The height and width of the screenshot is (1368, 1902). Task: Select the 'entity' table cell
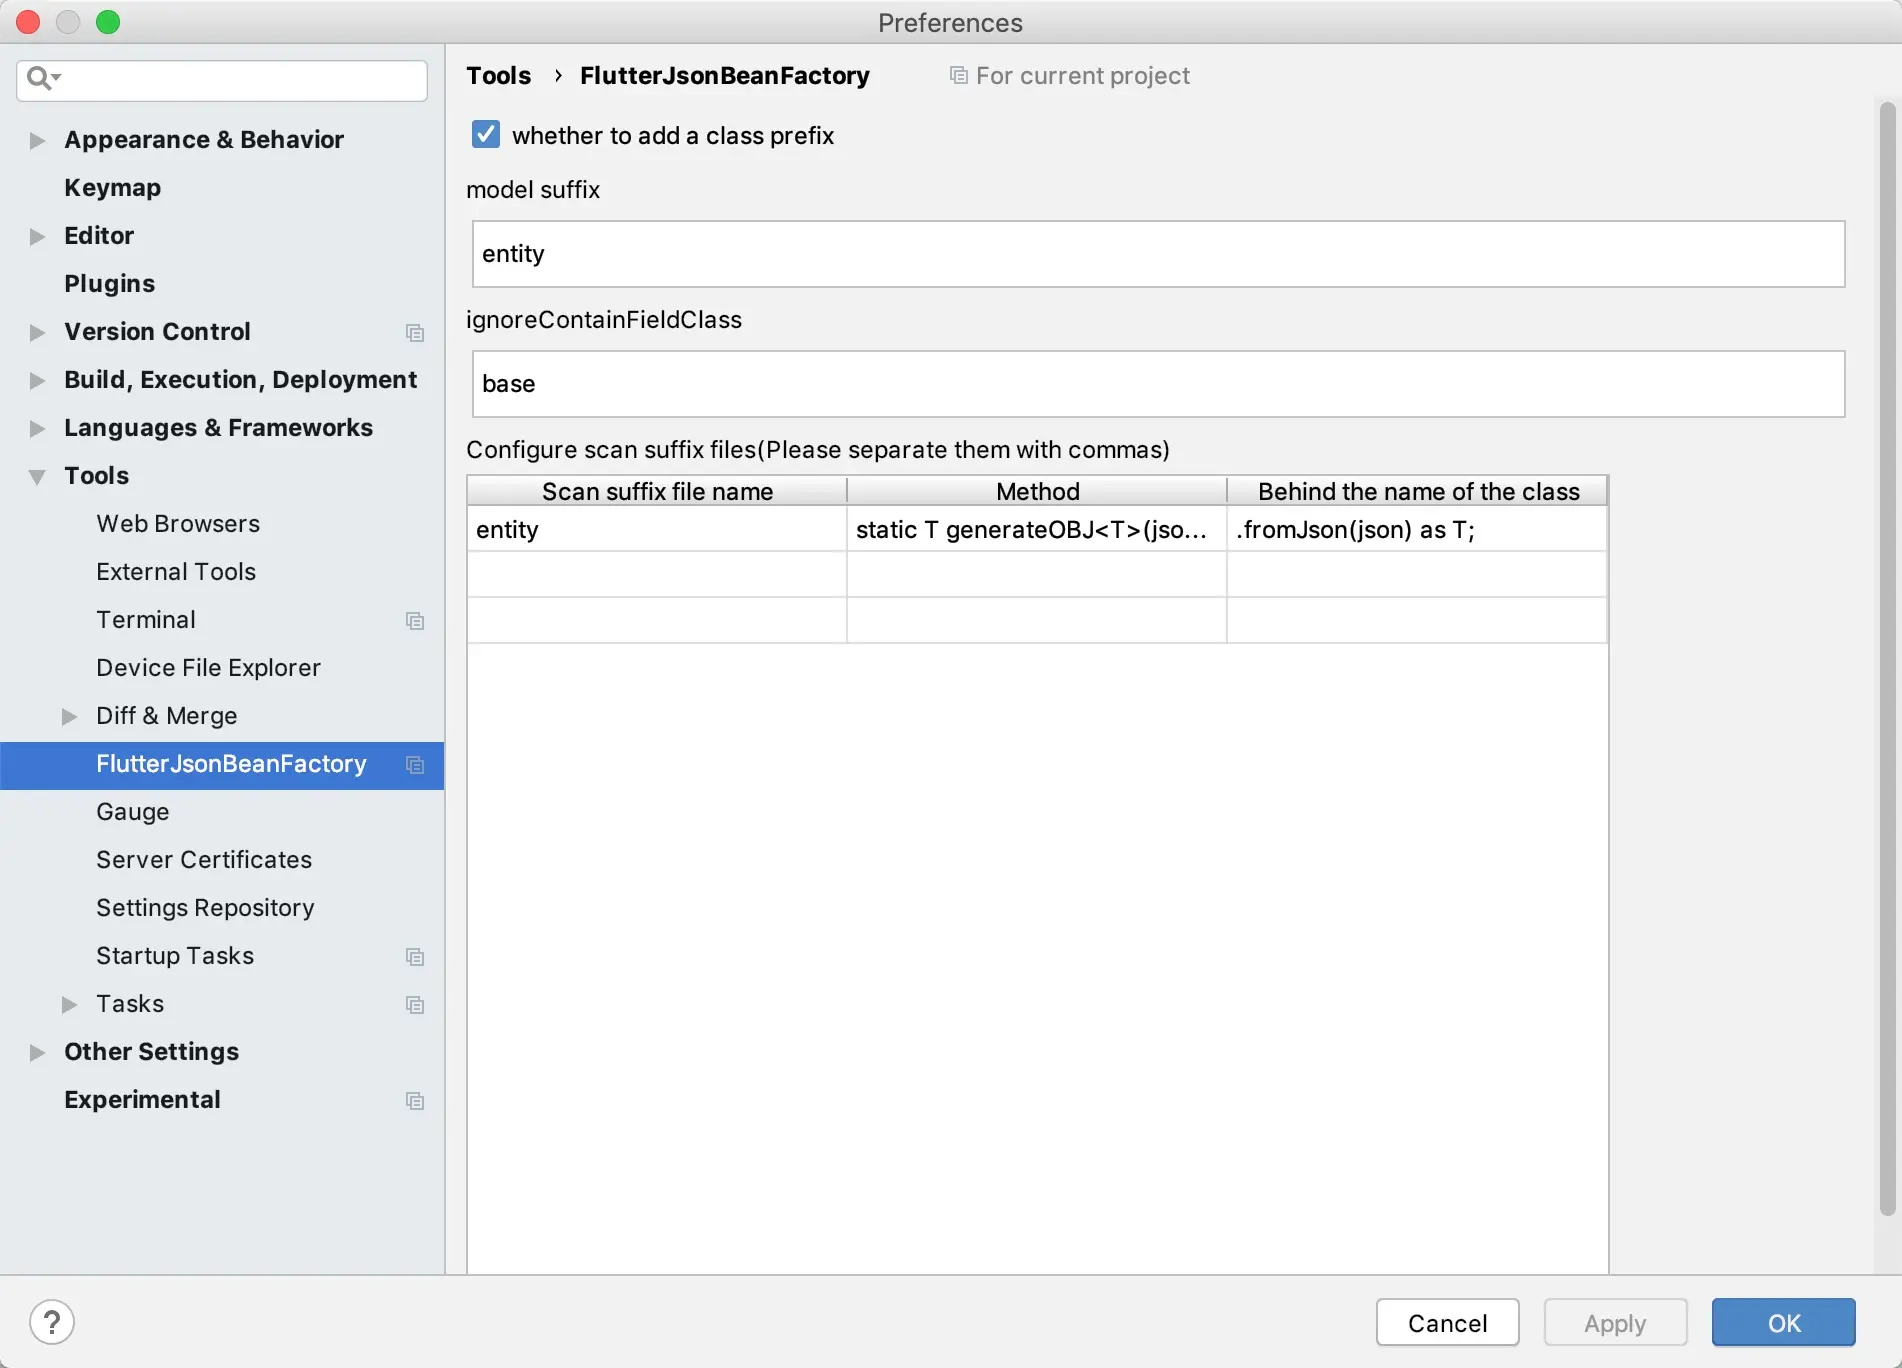click(657, 529)
